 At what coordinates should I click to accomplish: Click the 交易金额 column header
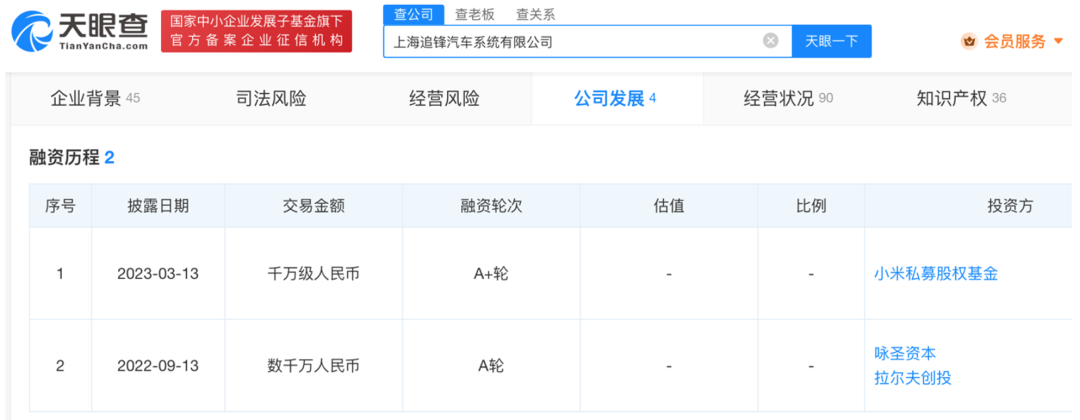(x=313, y=206)
